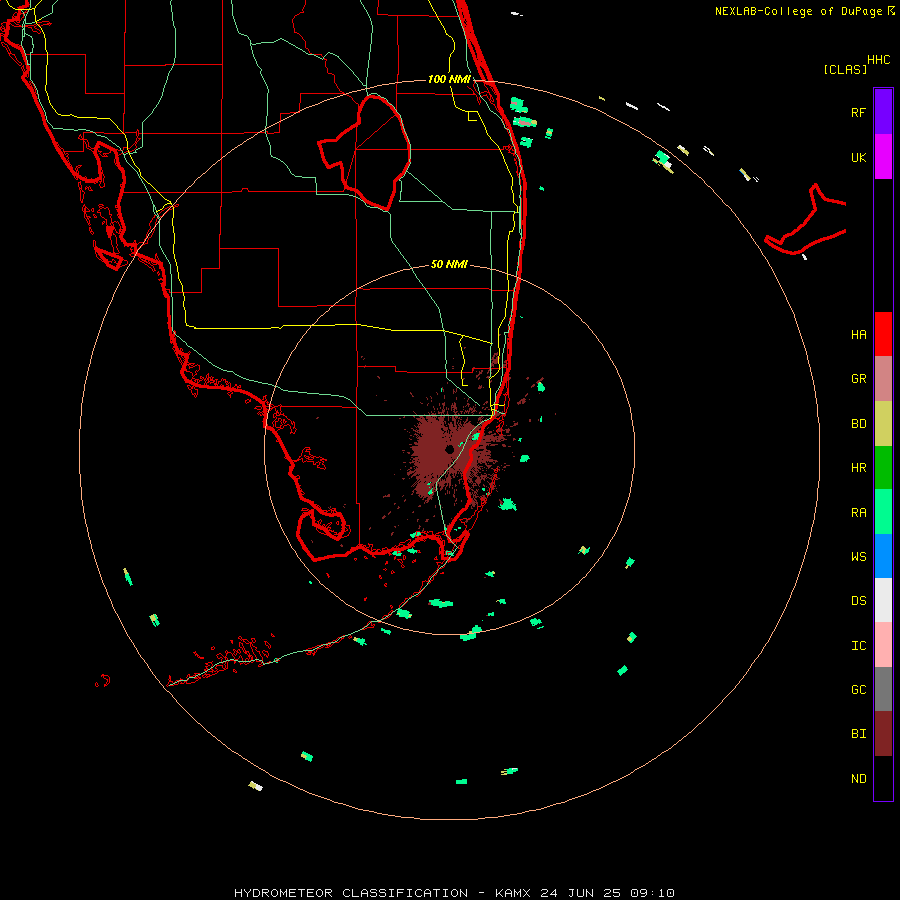Click the red HA legend color swatch
Image resolution: width=900 pixels, height=900 pixels.
pyautogui.click(x=883, y=334)
